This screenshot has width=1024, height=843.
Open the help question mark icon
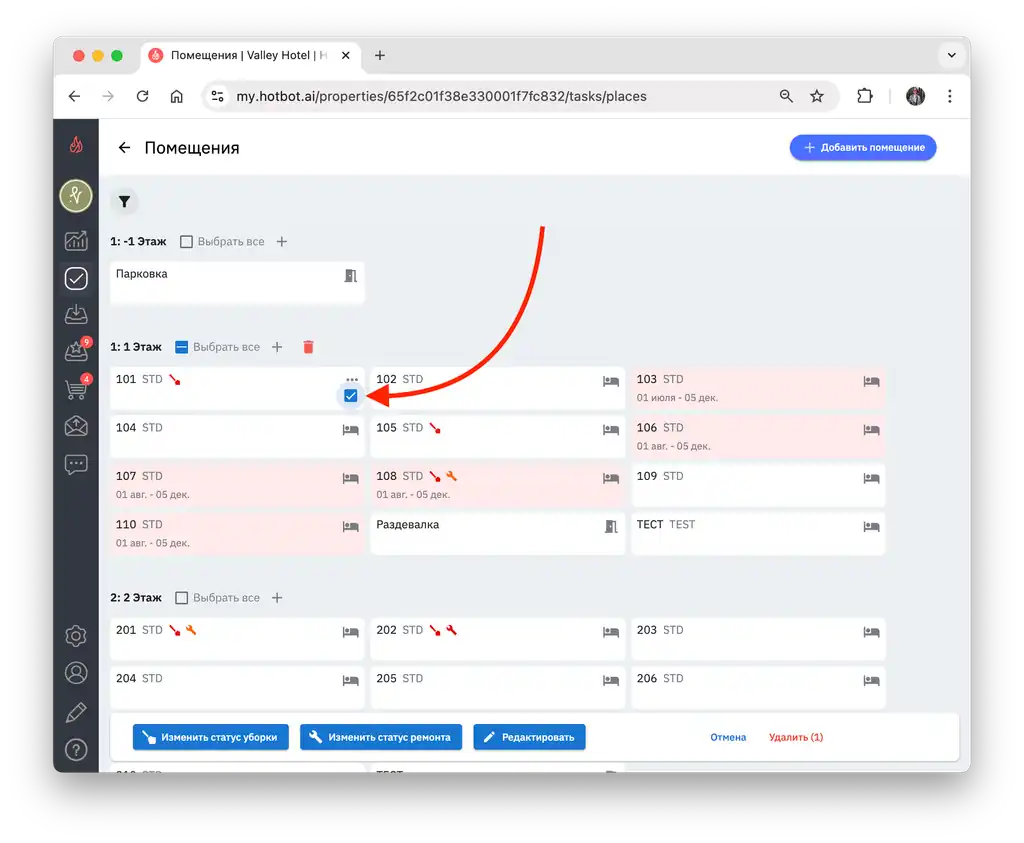(x=76, y=750)
